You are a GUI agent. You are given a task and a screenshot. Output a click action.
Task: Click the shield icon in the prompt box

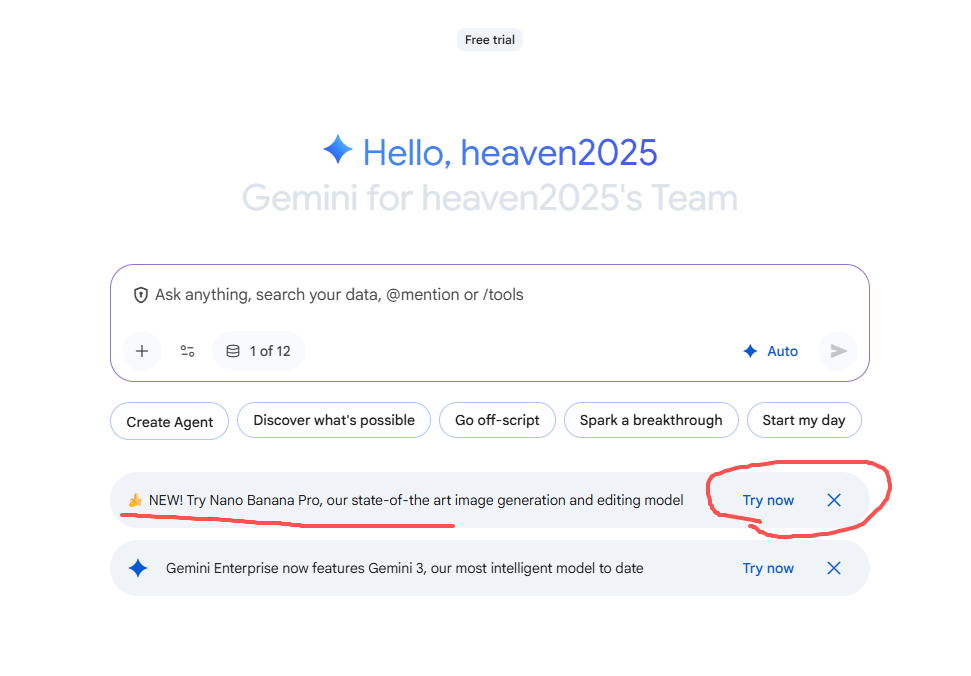[141, 295]
